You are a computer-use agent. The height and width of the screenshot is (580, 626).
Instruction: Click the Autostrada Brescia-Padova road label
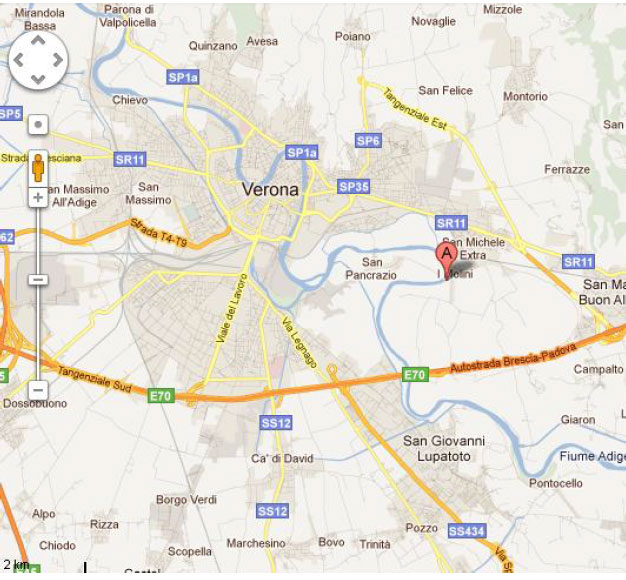coord(513,358)
